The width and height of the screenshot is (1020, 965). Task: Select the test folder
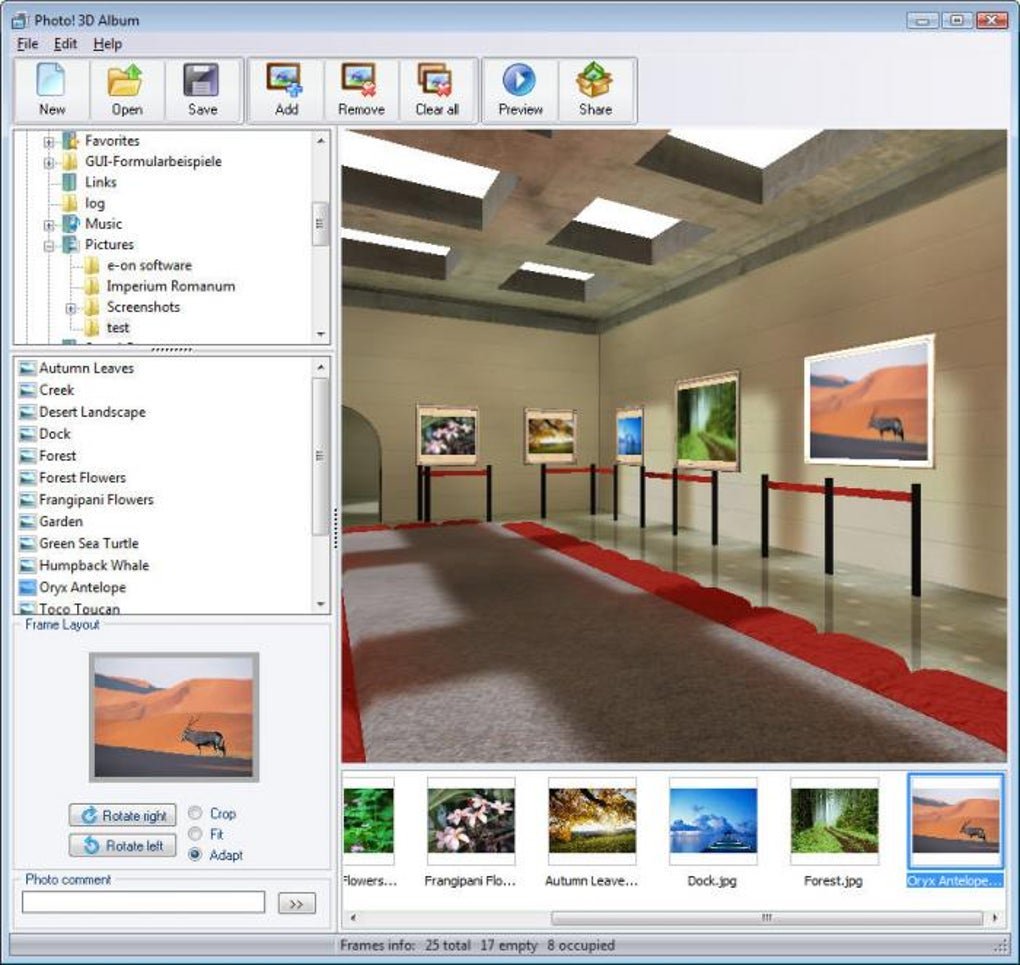tap(118, 328)
